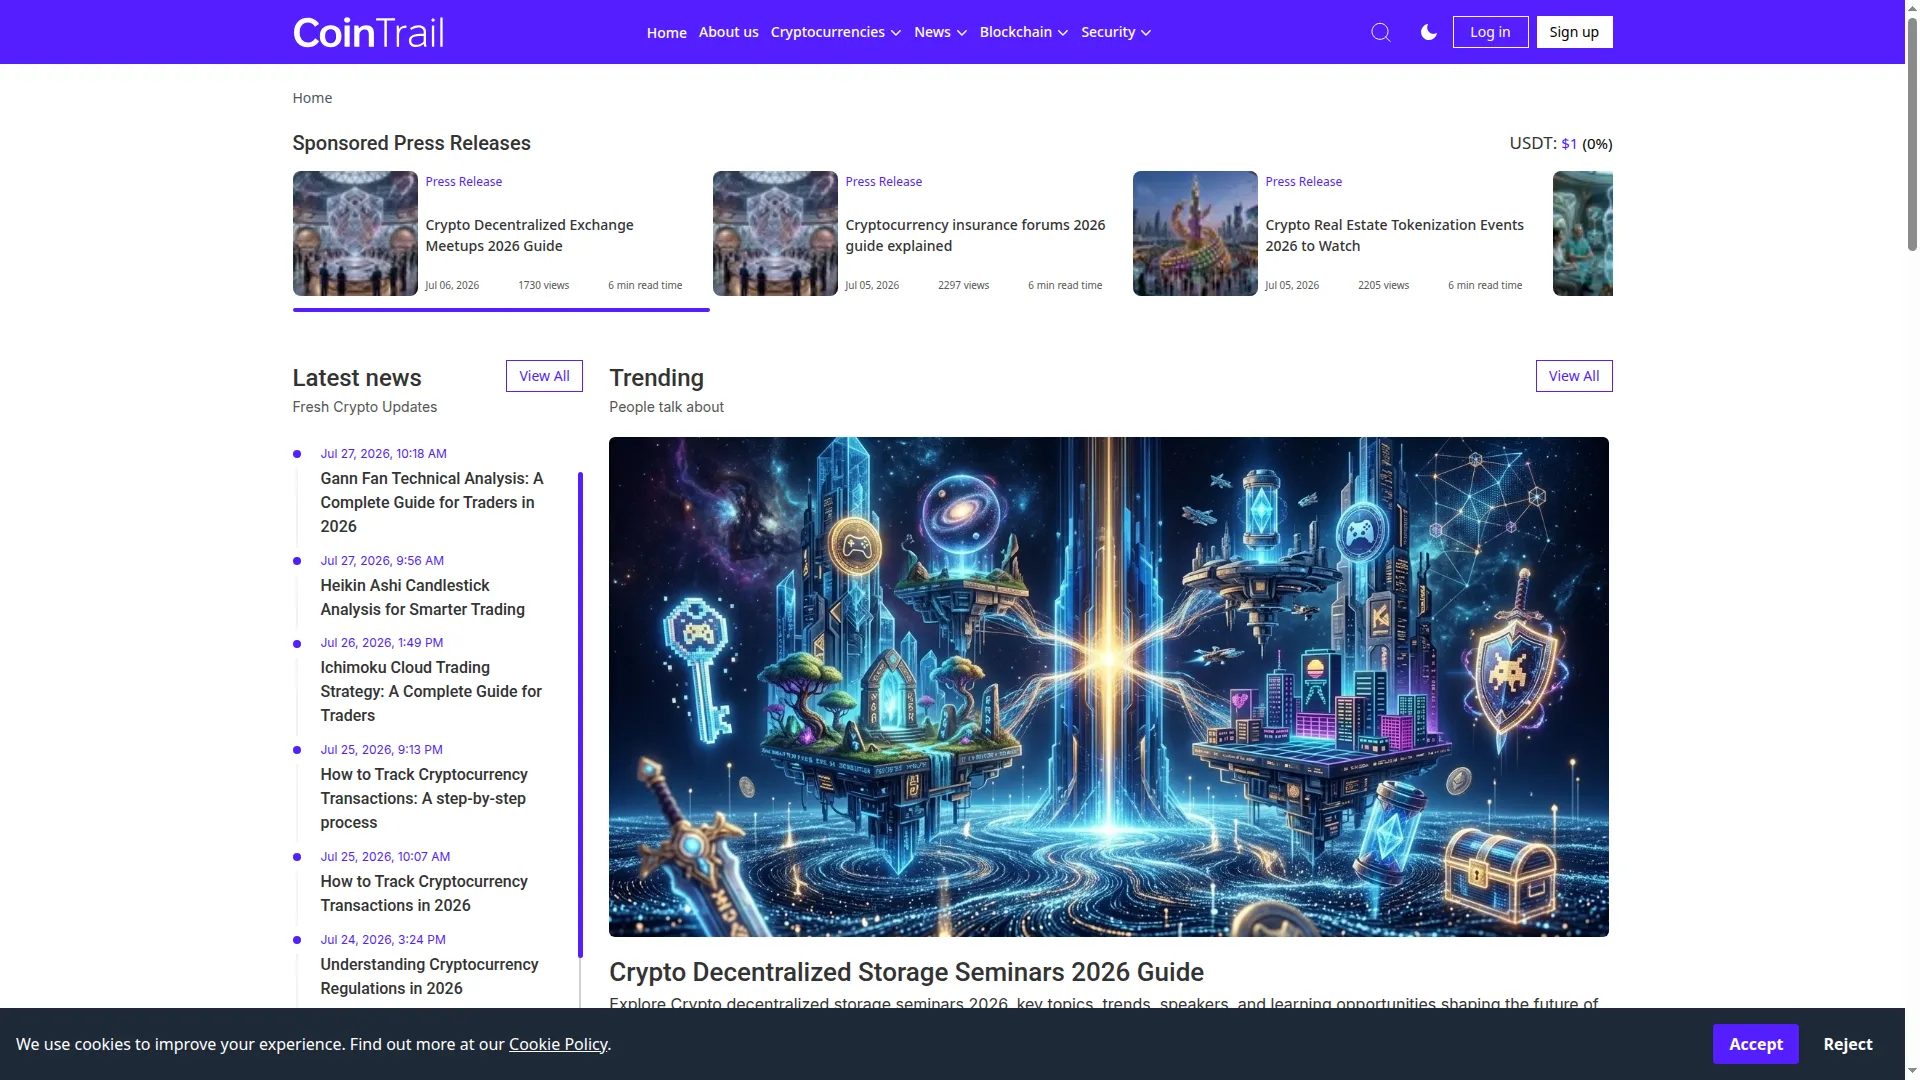Open Crypto Real Estate Tokenization Events article
This screenshot has width=1920, height=1080.
pyautogui.click(x=1394, y=235)
